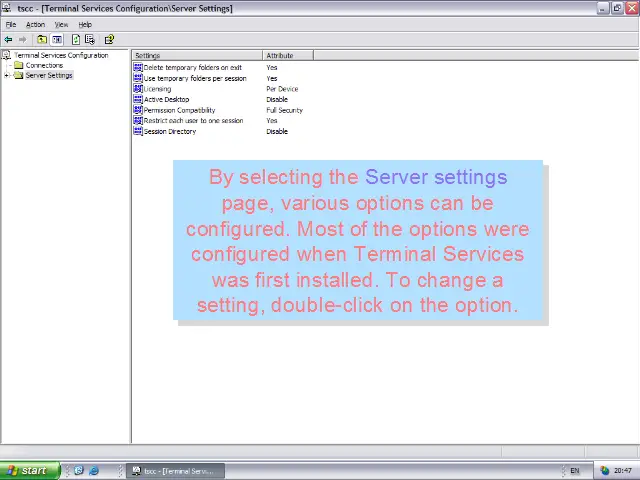Screen dimensions: 640x480
Task: Click the Yes value for Restrict each user
Action: (271, 120)
